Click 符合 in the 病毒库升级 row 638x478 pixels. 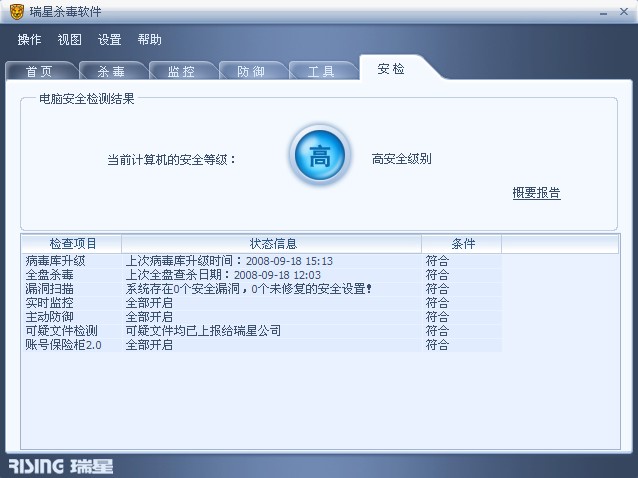coord(437,261)
